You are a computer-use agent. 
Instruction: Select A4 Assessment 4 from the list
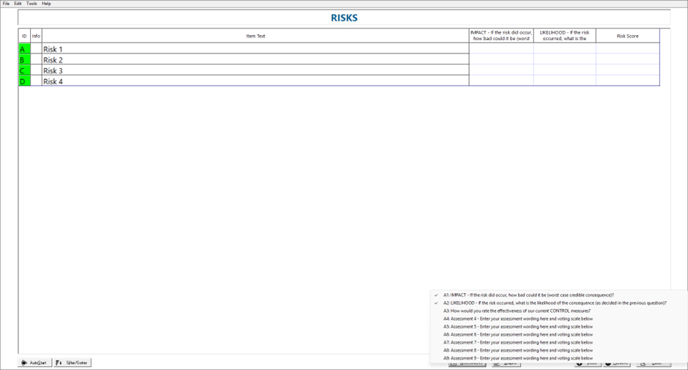[518, 319]
